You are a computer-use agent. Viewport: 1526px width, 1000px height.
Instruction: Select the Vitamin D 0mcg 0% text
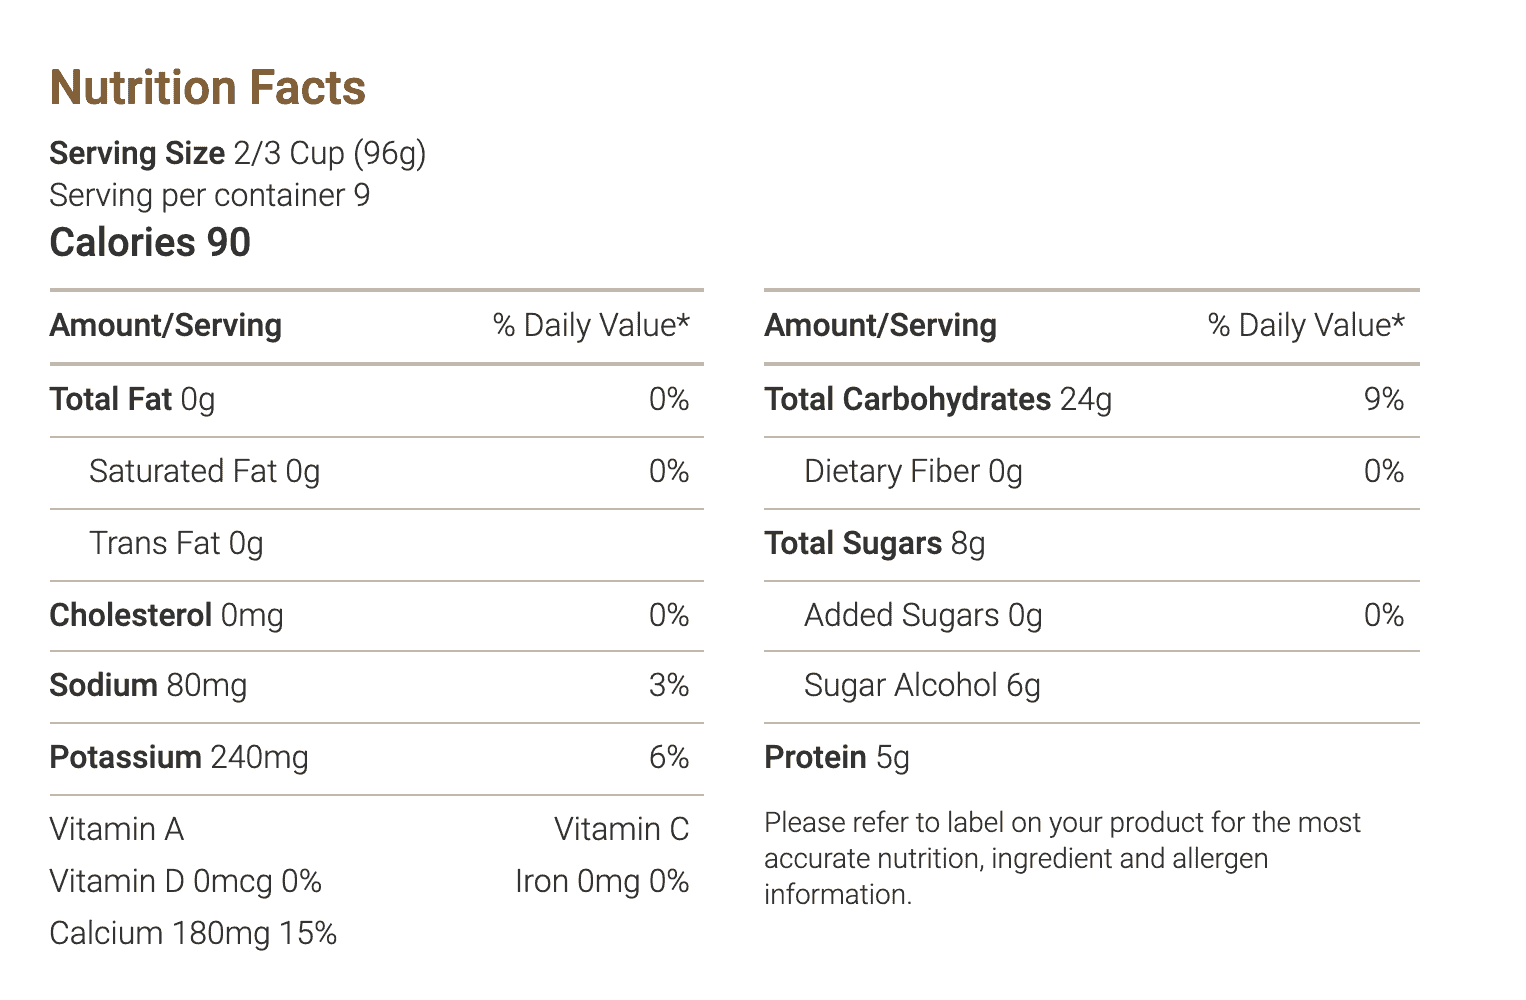(x=185, y=881)
